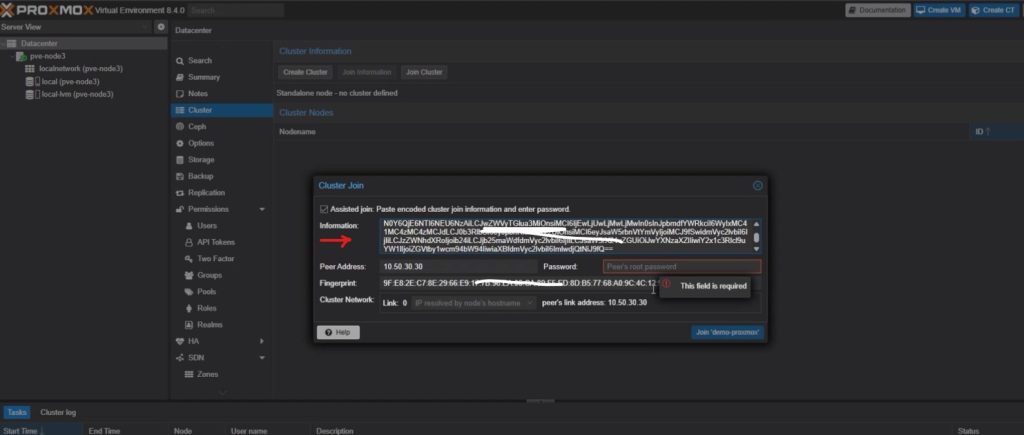Click the Create CT button

[993, 10]
